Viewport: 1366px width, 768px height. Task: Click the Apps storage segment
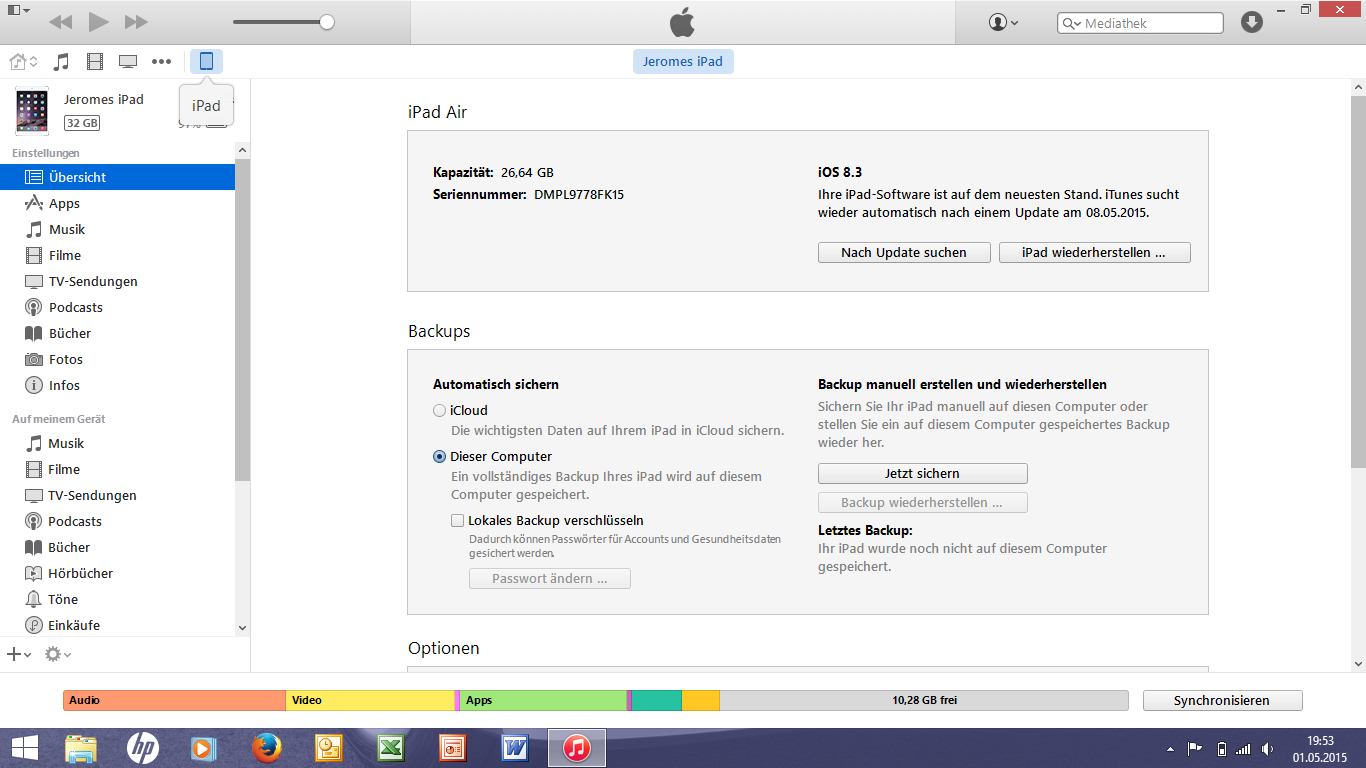tap(543, 700)
